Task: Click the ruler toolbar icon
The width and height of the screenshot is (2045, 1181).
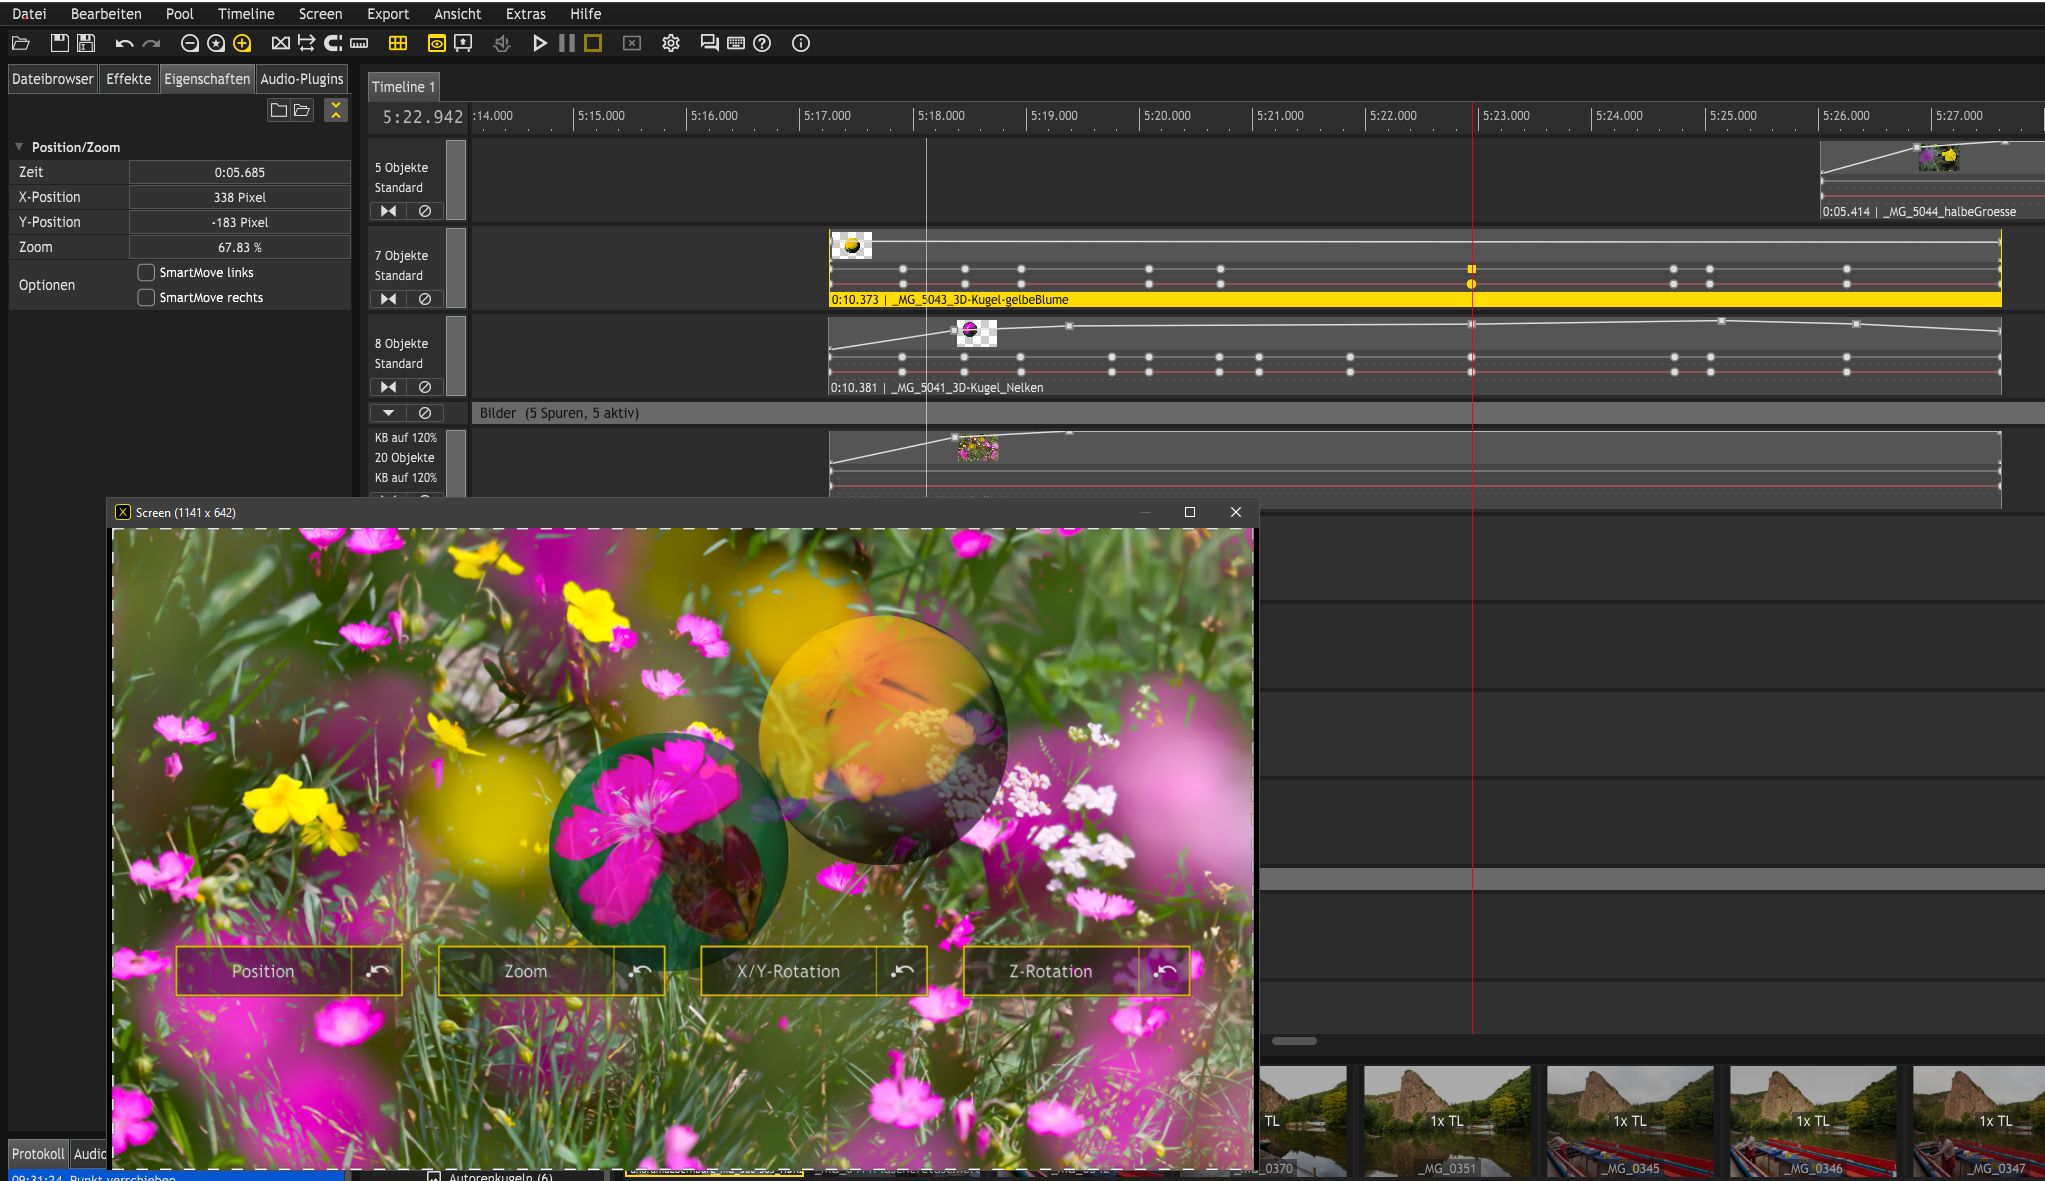Action: tap(359, 43)
